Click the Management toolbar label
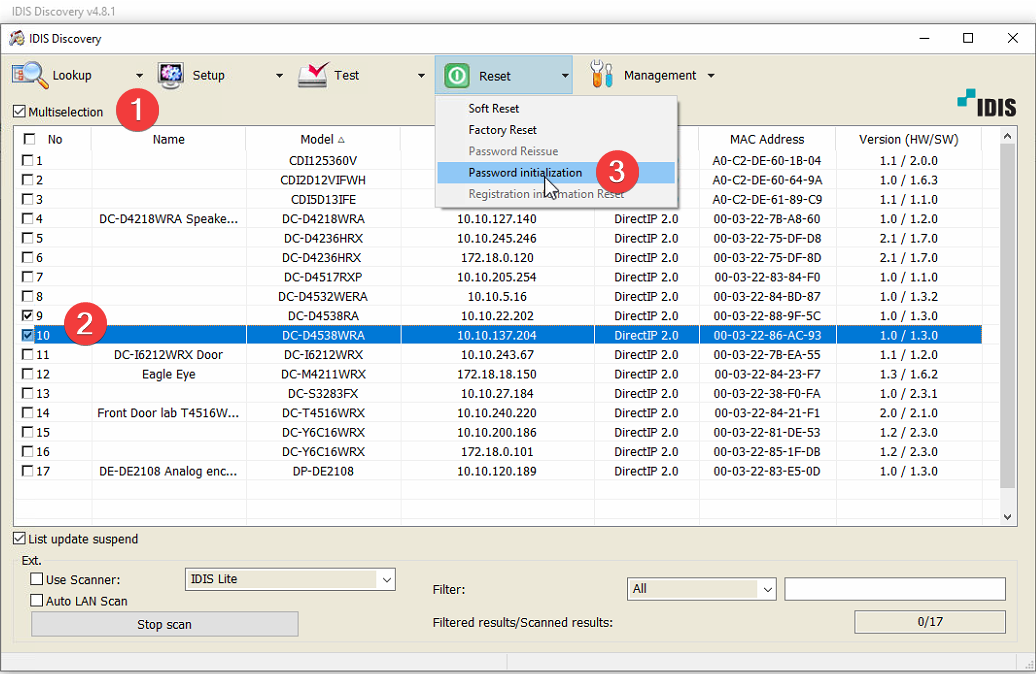 pos(660,75)
